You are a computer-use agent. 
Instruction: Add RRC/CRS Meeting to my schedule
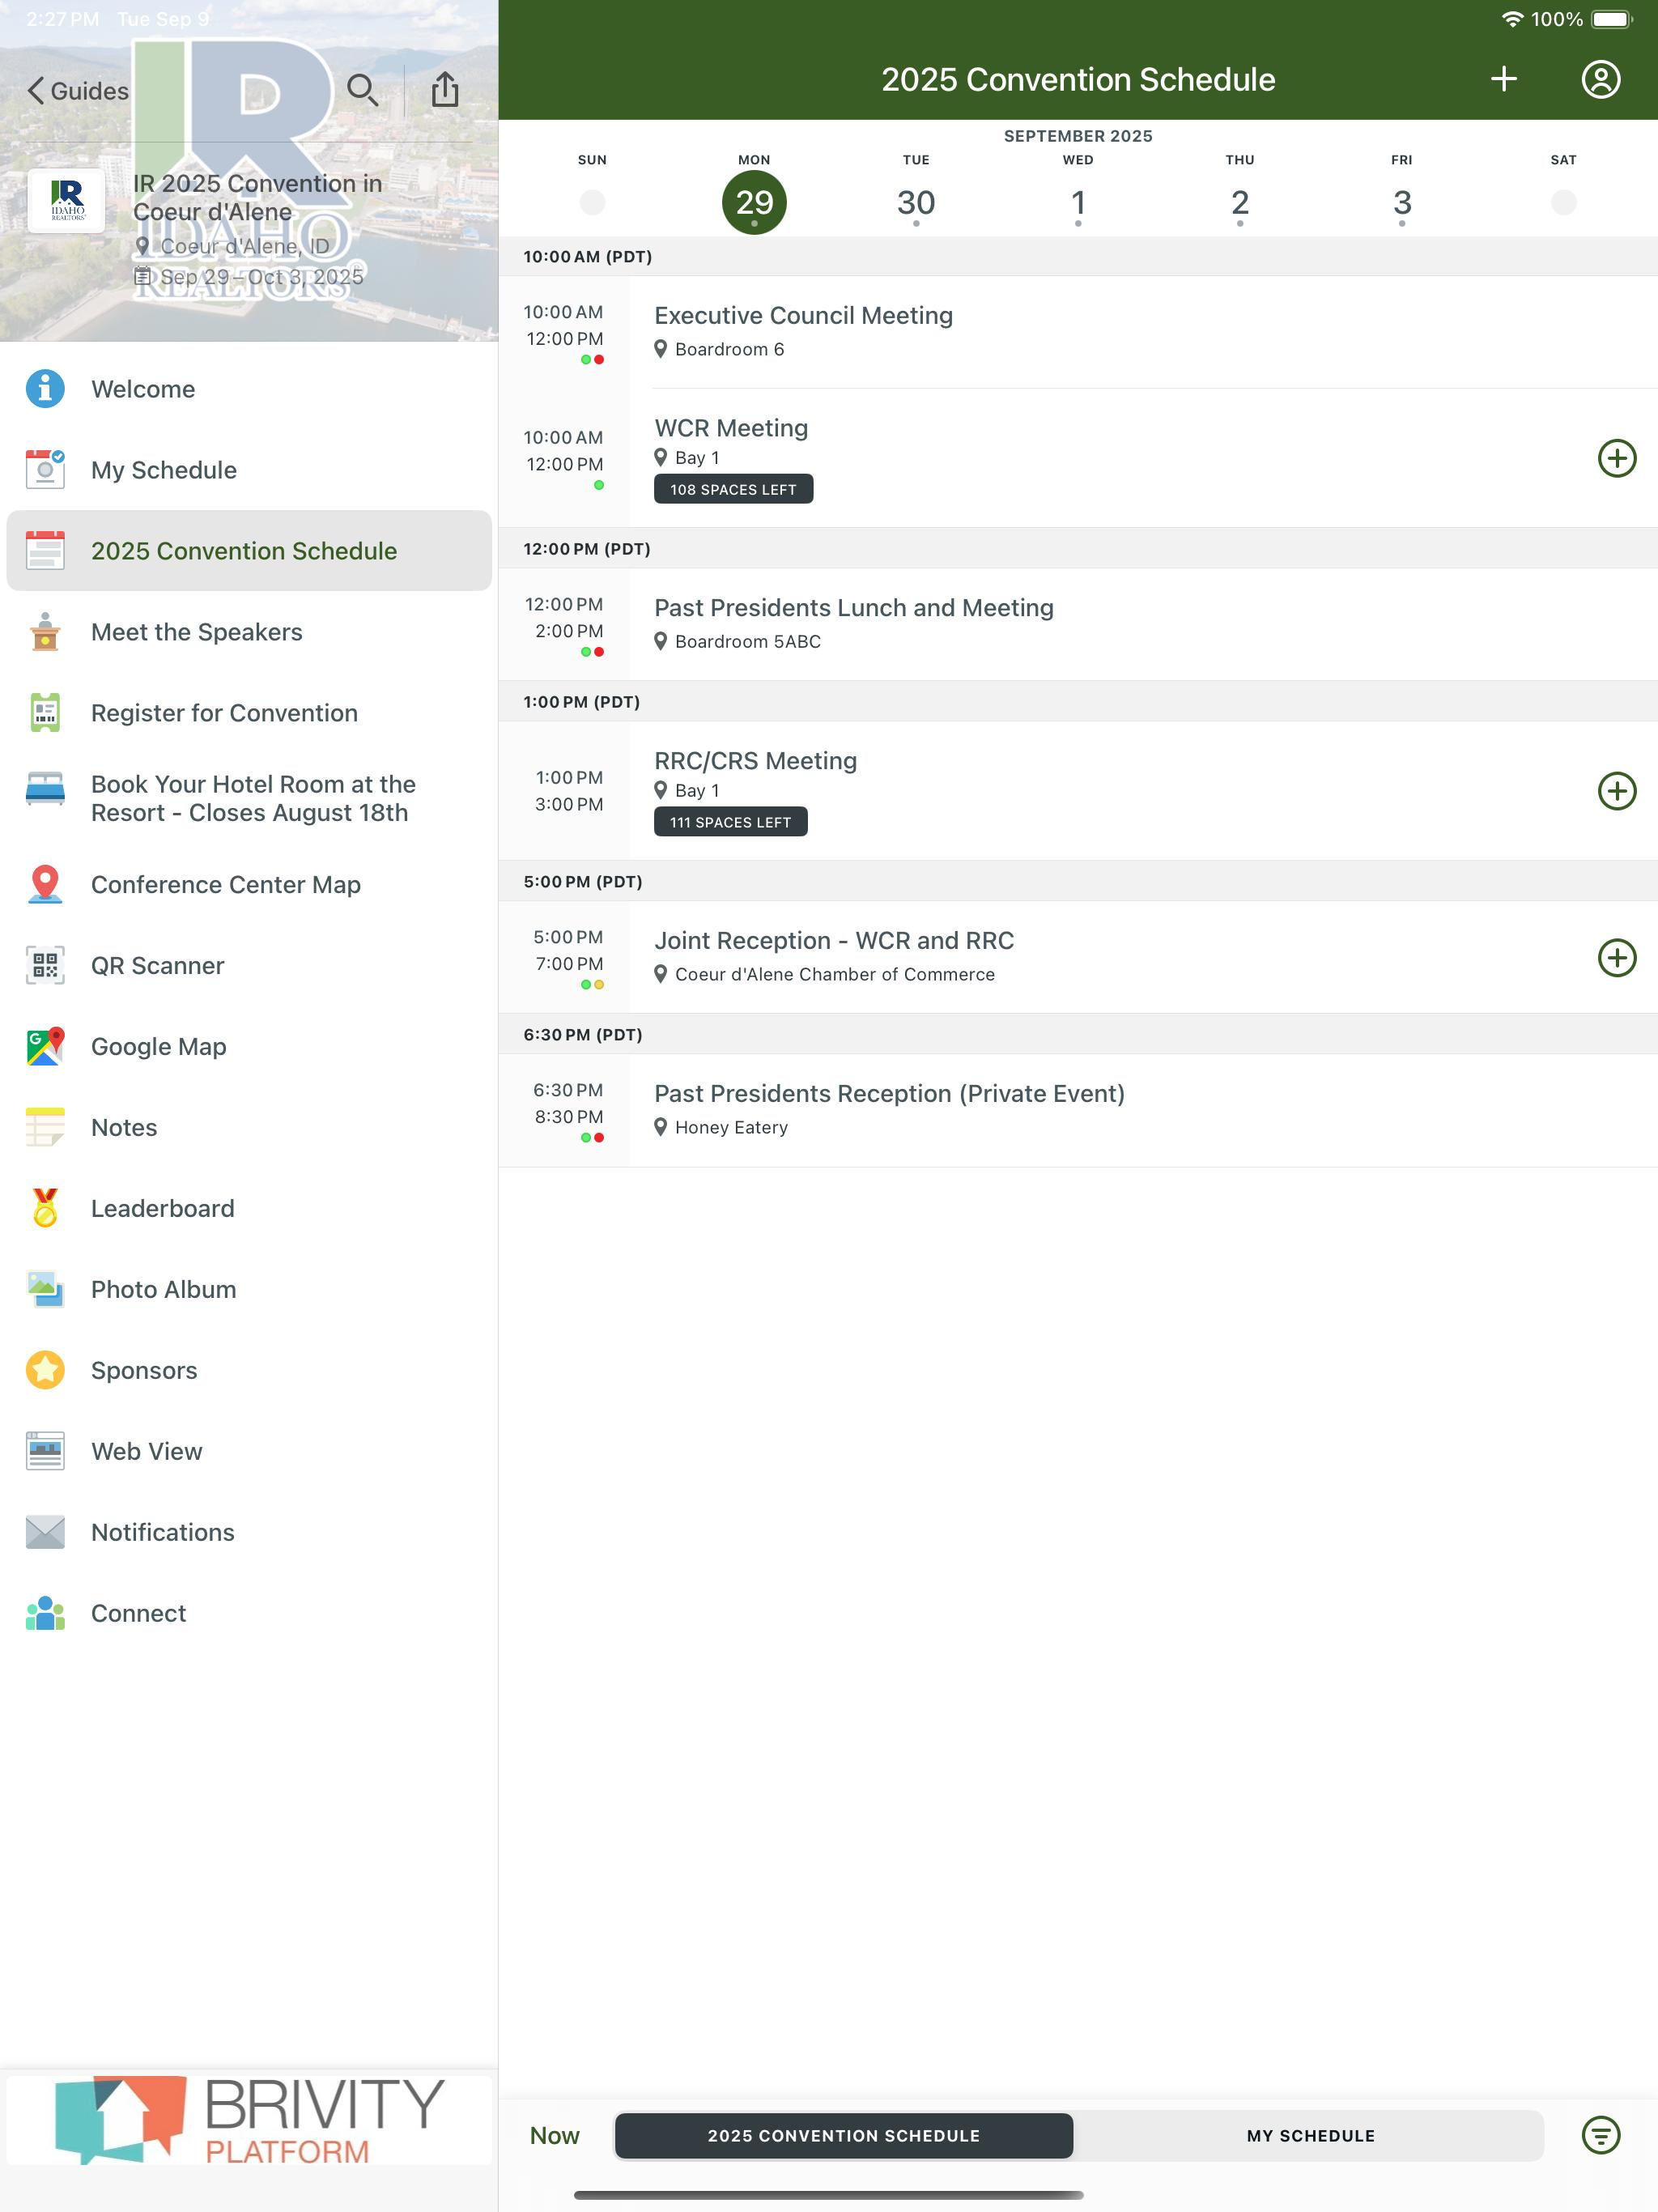pyautogui.click(x=1616, y=791)
